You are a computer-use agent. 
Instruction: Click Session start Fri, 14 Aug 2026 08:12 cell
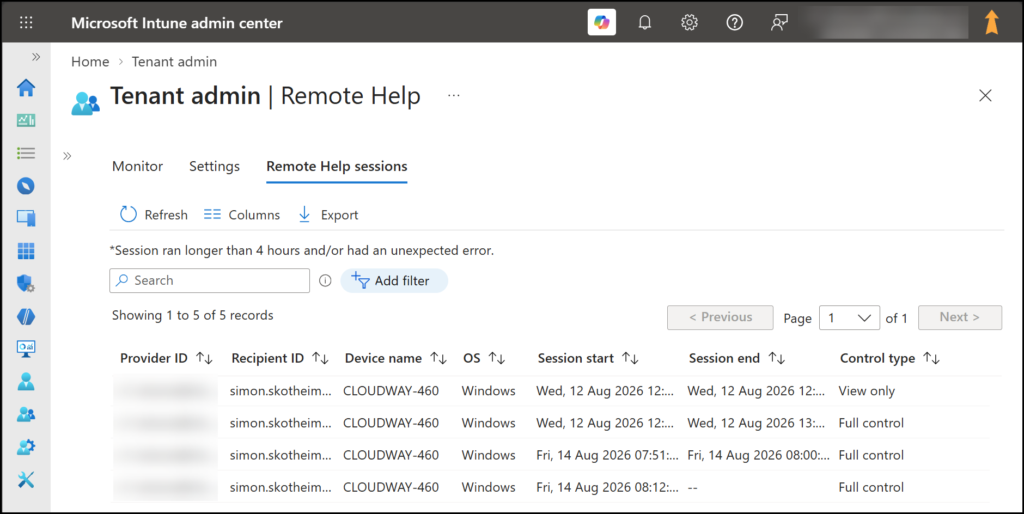[x=607, y=487]
